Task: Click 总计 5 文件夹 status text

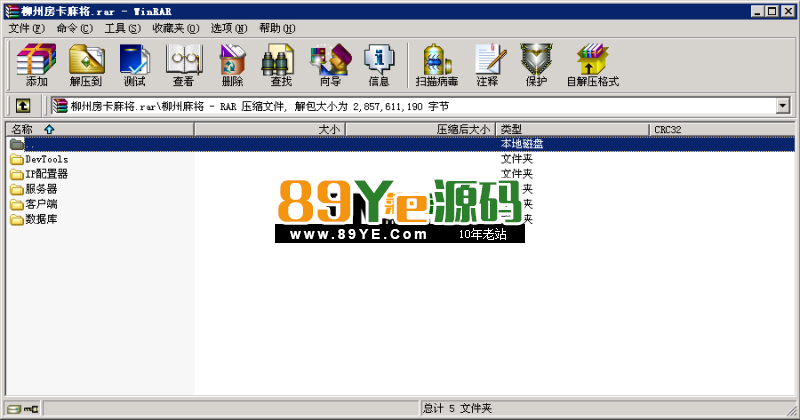Action: (457, 408)
